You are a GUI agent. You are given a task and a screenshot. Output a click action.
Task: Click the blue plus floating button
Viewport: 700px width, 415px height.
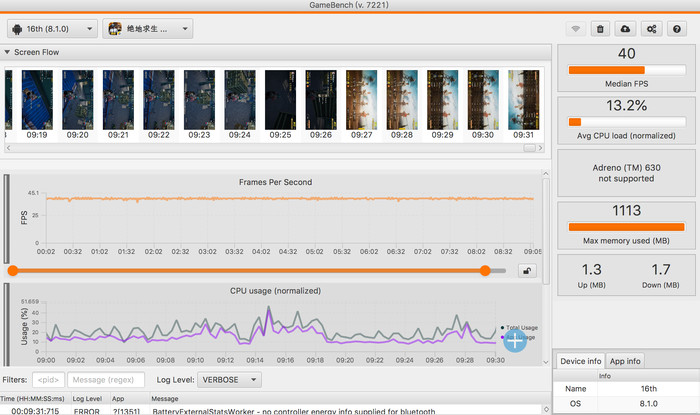click(515, 341)
